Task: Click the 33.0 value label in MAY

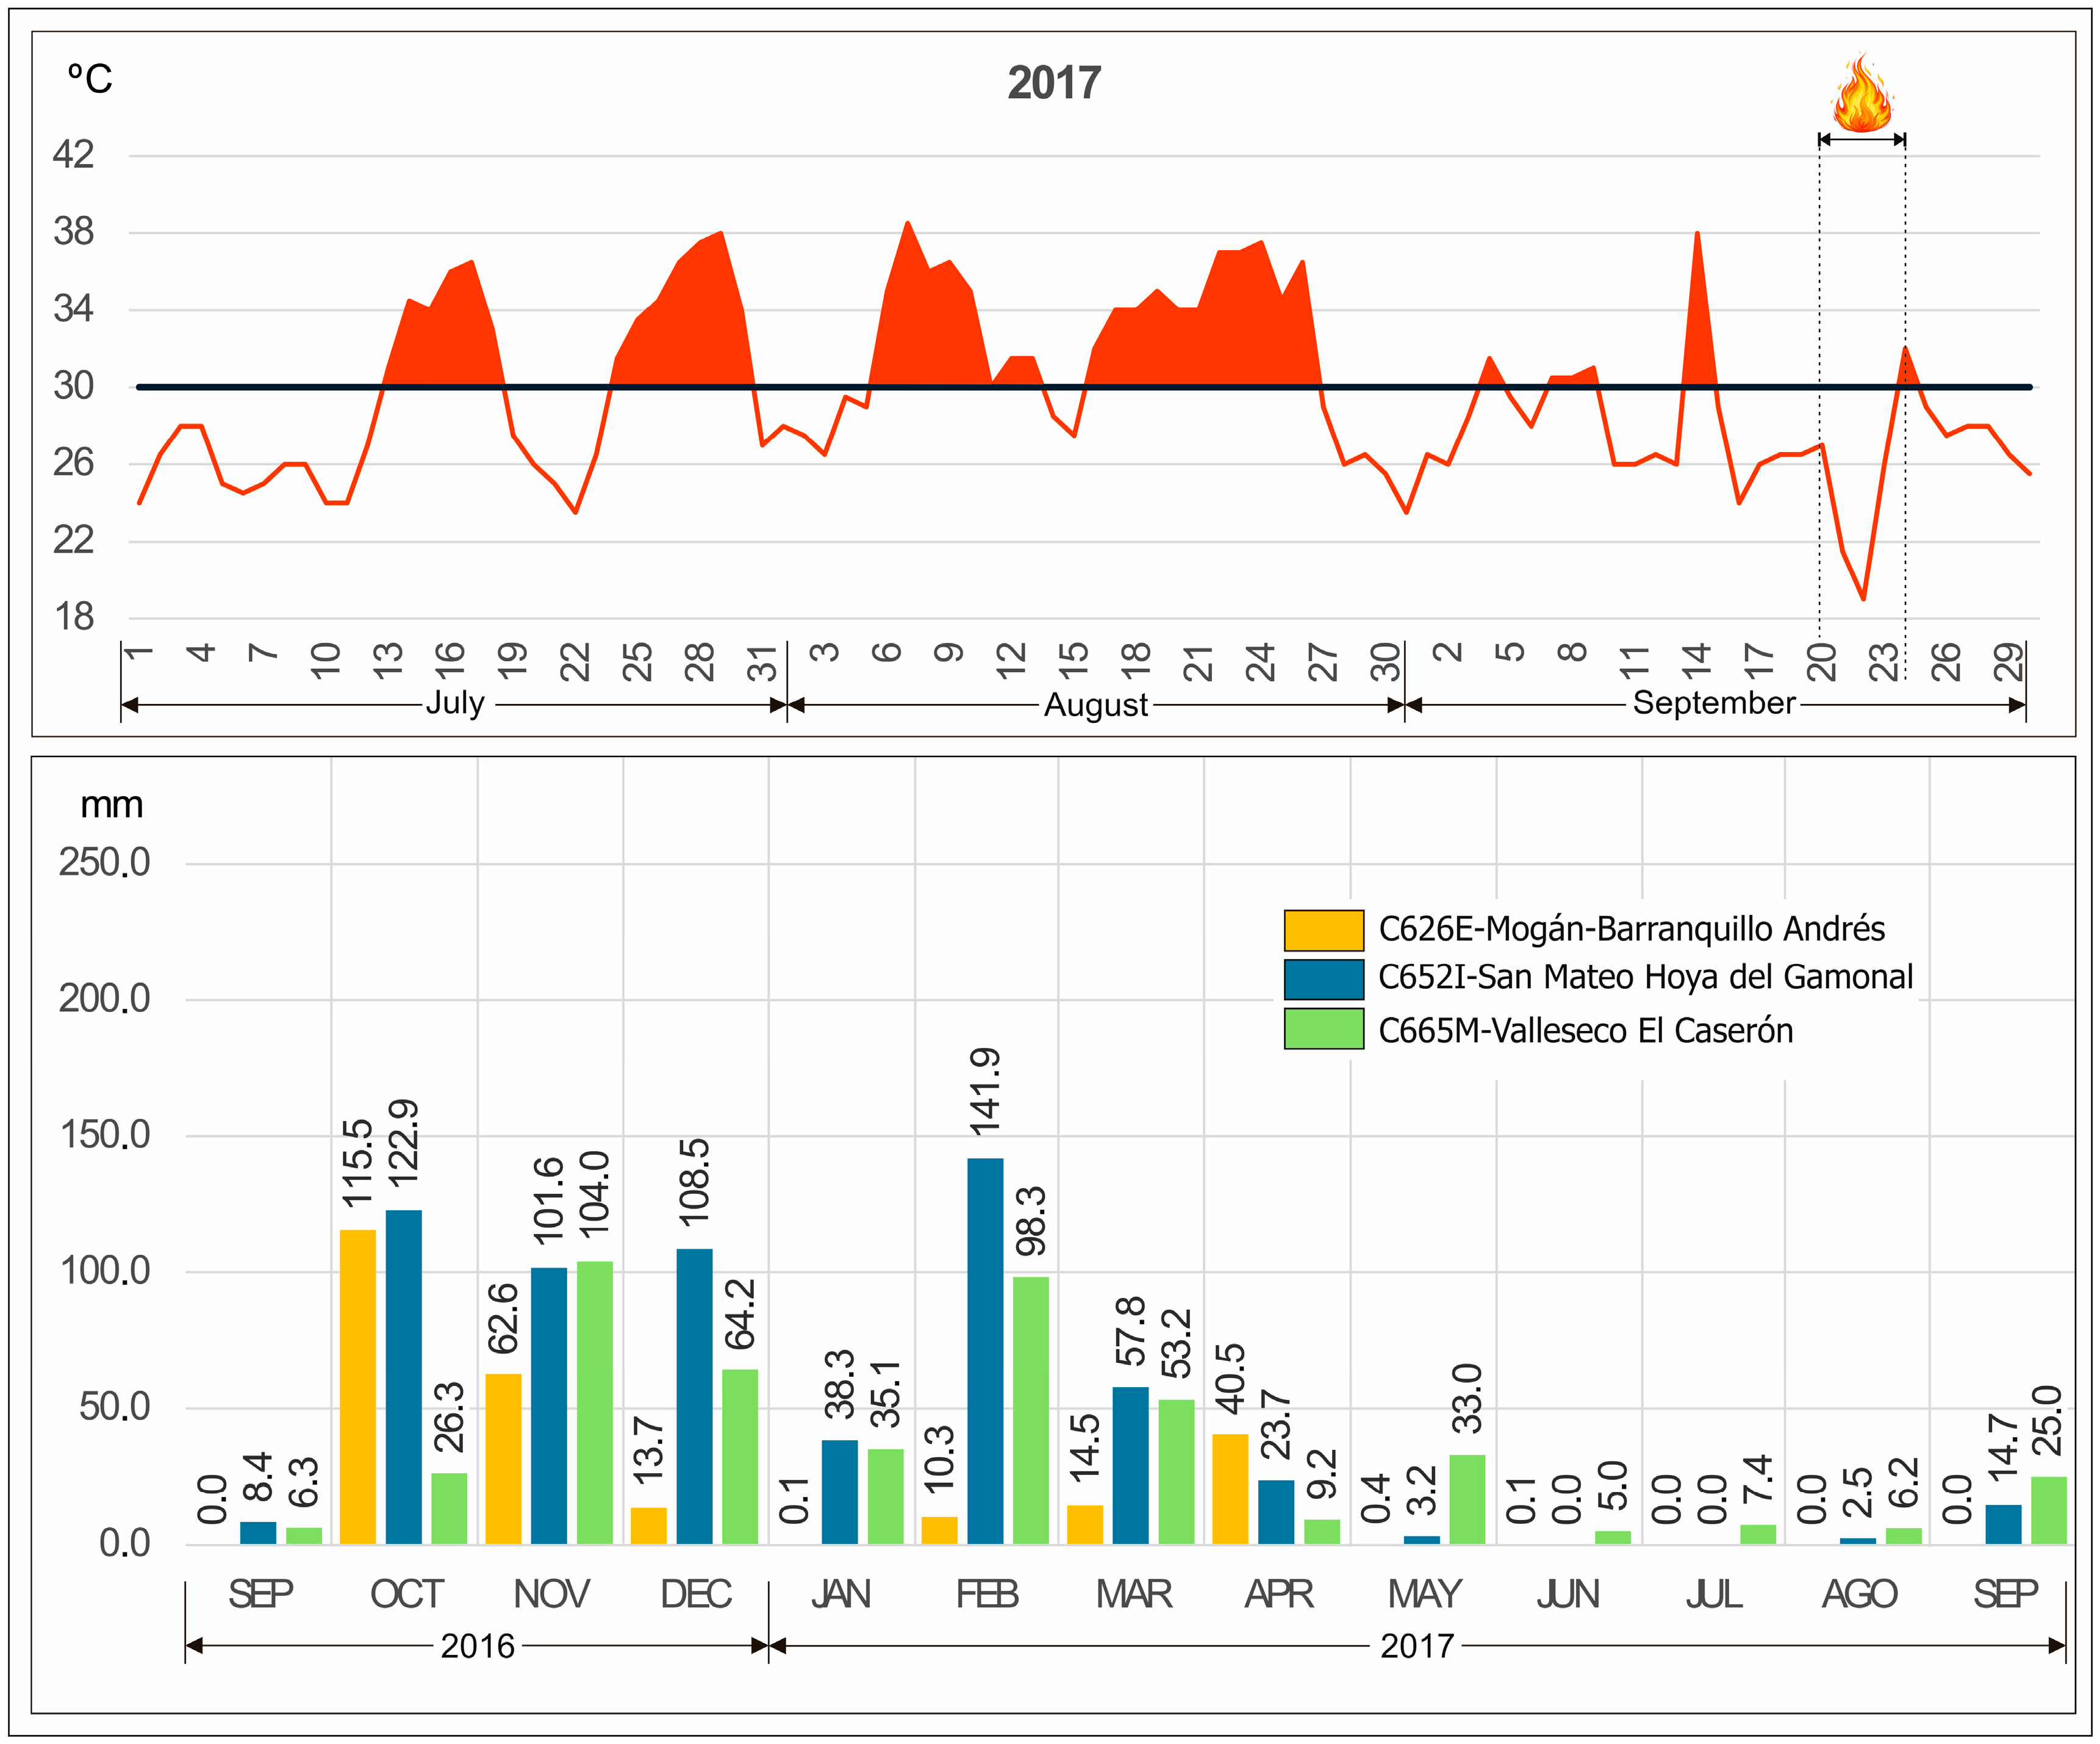Action: point(1467,1399)
